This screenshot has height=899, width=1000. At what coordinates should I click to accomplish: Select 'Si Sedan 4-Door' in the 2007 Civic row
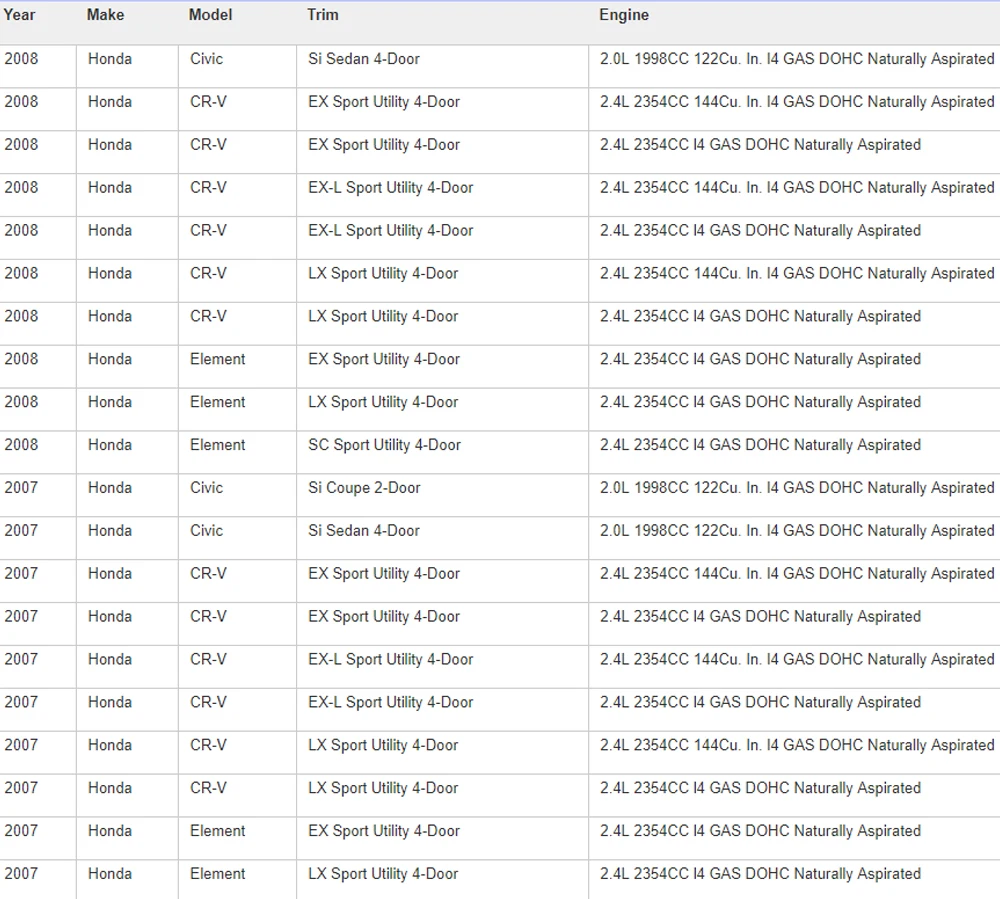click(364, 530)
